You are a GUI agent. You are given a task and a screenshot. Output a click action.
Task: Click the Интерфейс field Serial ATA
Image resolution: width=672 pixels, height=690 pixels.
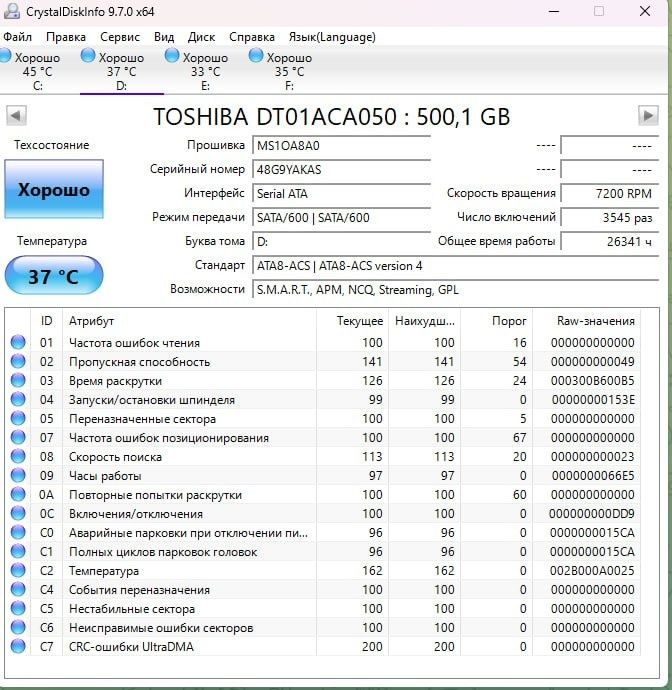pos(342,194)
